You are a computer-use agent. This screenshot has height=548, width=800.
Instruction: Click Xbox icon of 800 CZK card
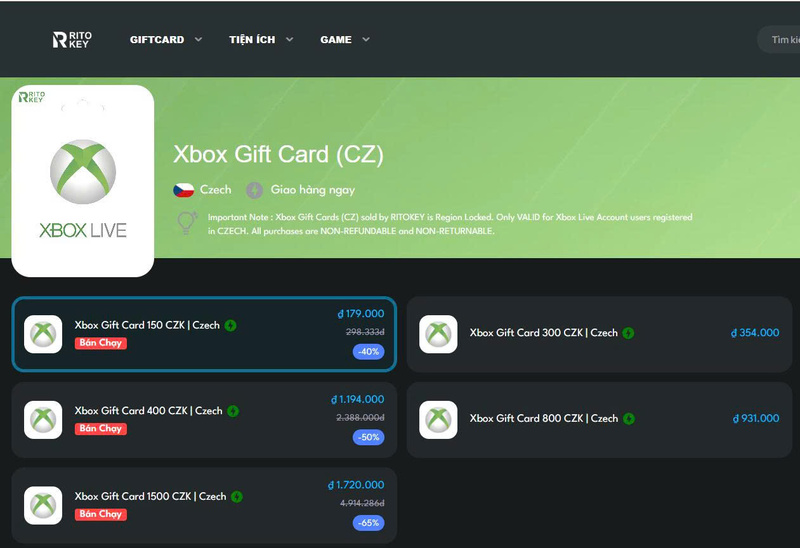438,420
